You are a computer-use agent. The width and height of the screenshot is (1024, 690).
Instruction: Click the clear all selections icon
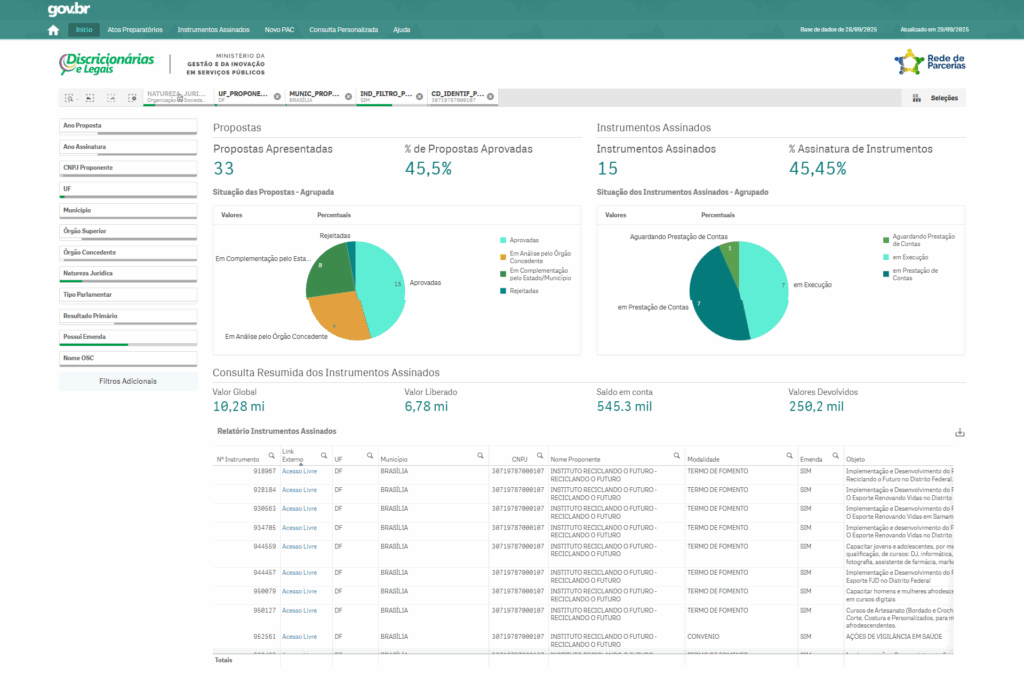coord(132,98)
